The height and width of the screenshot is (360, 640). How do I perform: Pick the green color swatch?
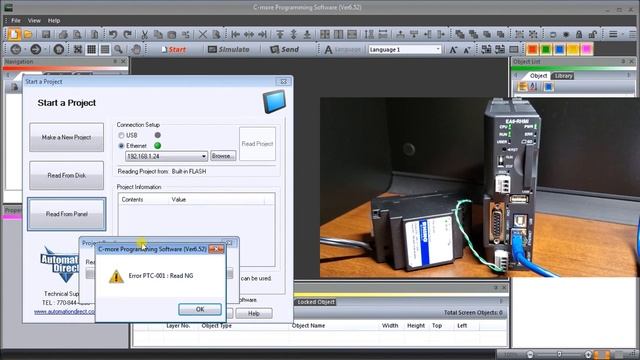click(546, 49)
